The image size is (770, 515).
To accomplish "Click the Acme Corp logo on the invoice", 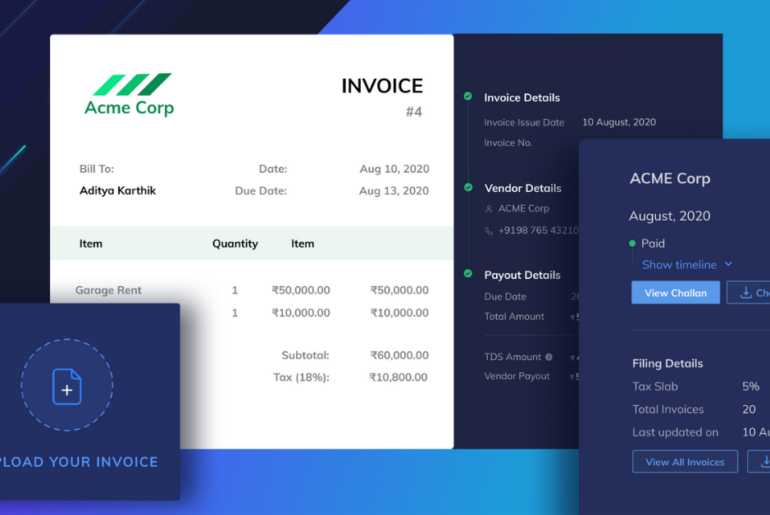I will [x=129, y=95].
